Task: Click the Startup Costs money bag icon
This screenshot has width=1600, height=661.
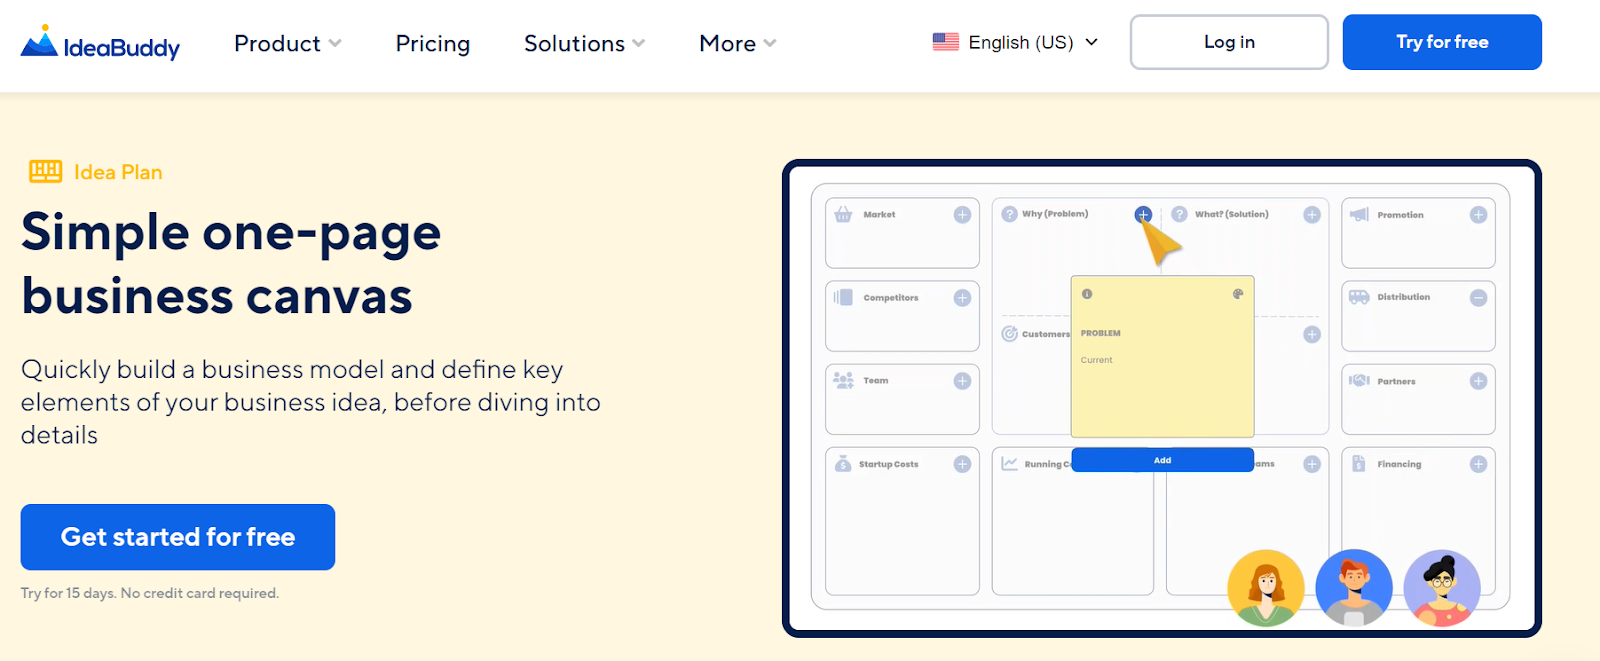Action: [x=842, y=463]
